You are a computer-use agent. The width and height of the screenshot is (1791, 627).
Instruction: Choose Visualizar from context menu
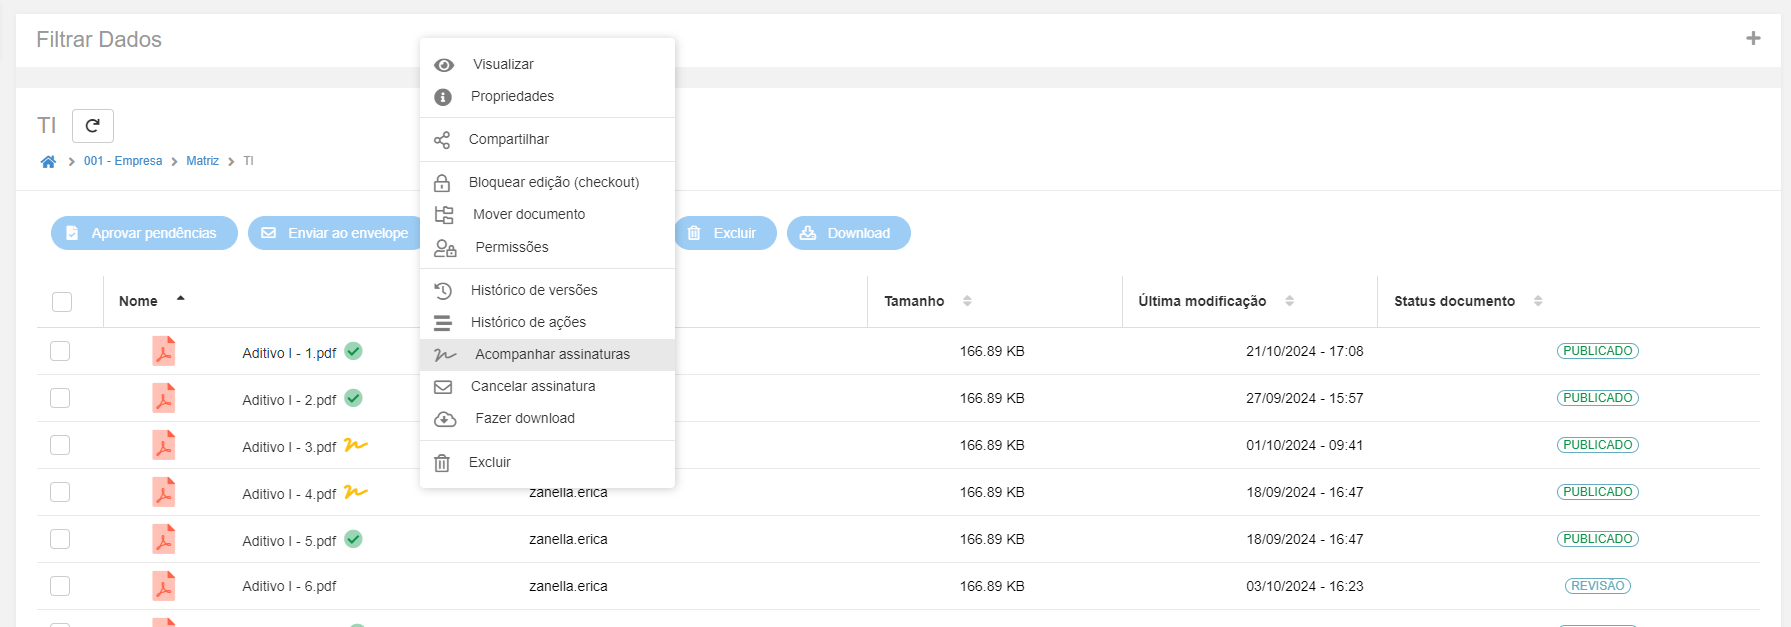[x=547, y=64]
